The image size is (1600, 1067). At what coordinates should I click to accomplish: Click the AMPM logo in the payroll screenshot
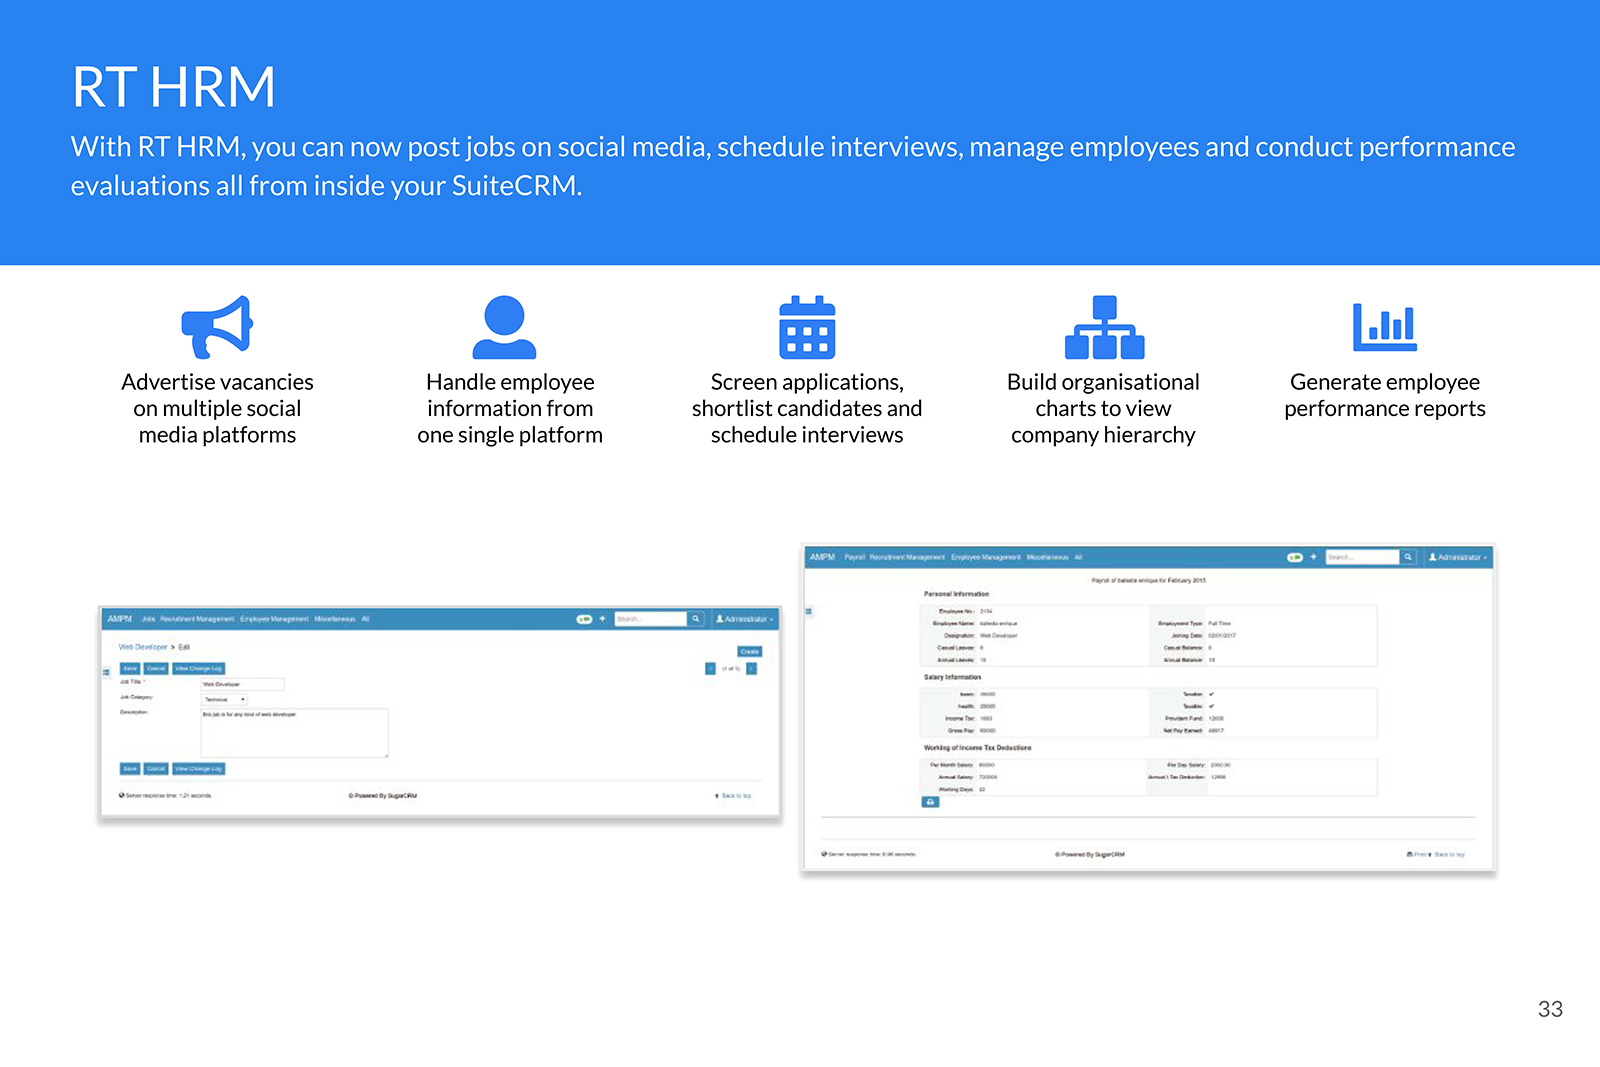822,557
